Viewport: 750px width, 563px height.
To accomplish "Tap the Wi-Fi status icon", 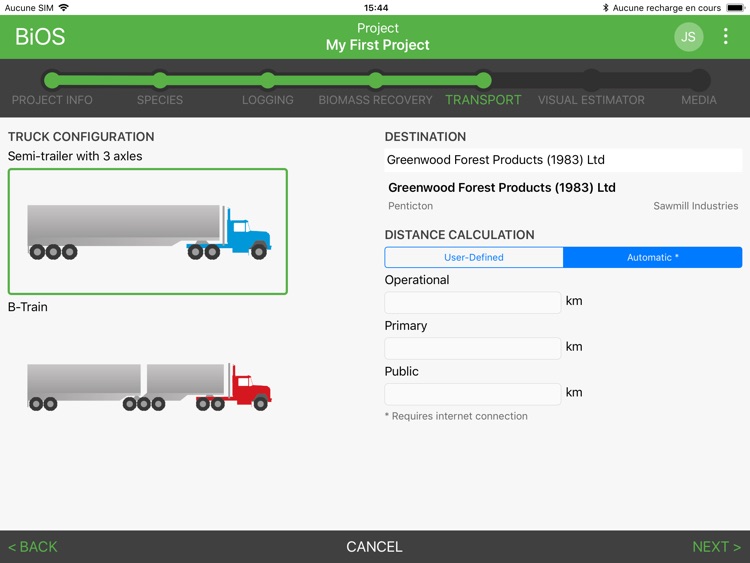I will pyautogui.click(x=64, y=8).
